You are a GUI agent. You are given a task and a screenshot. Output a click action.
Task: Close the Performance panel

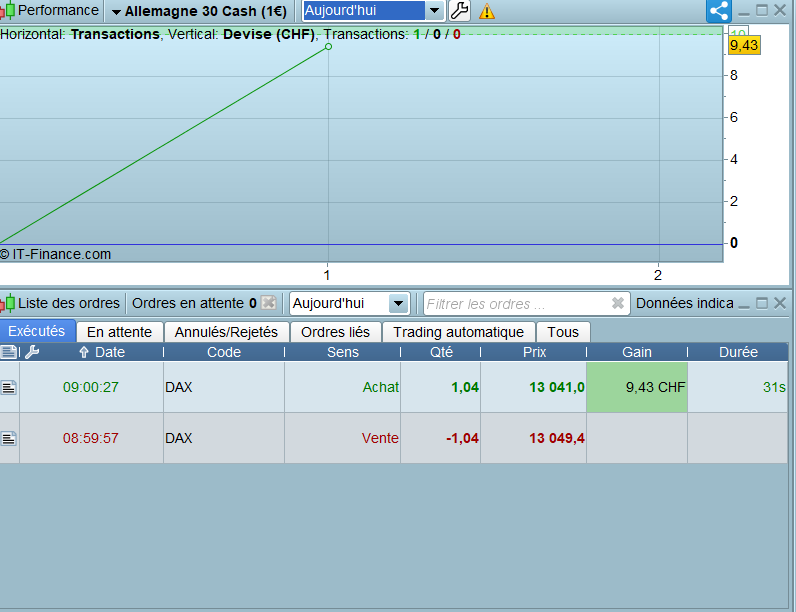click(780, 10)
